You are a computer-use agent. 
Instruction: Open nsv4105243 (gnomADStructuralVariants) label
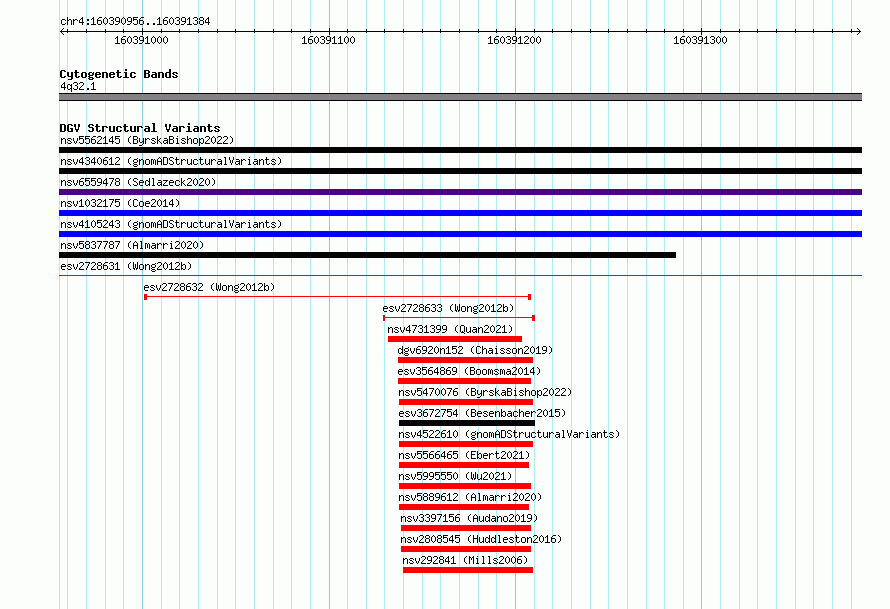171,224
